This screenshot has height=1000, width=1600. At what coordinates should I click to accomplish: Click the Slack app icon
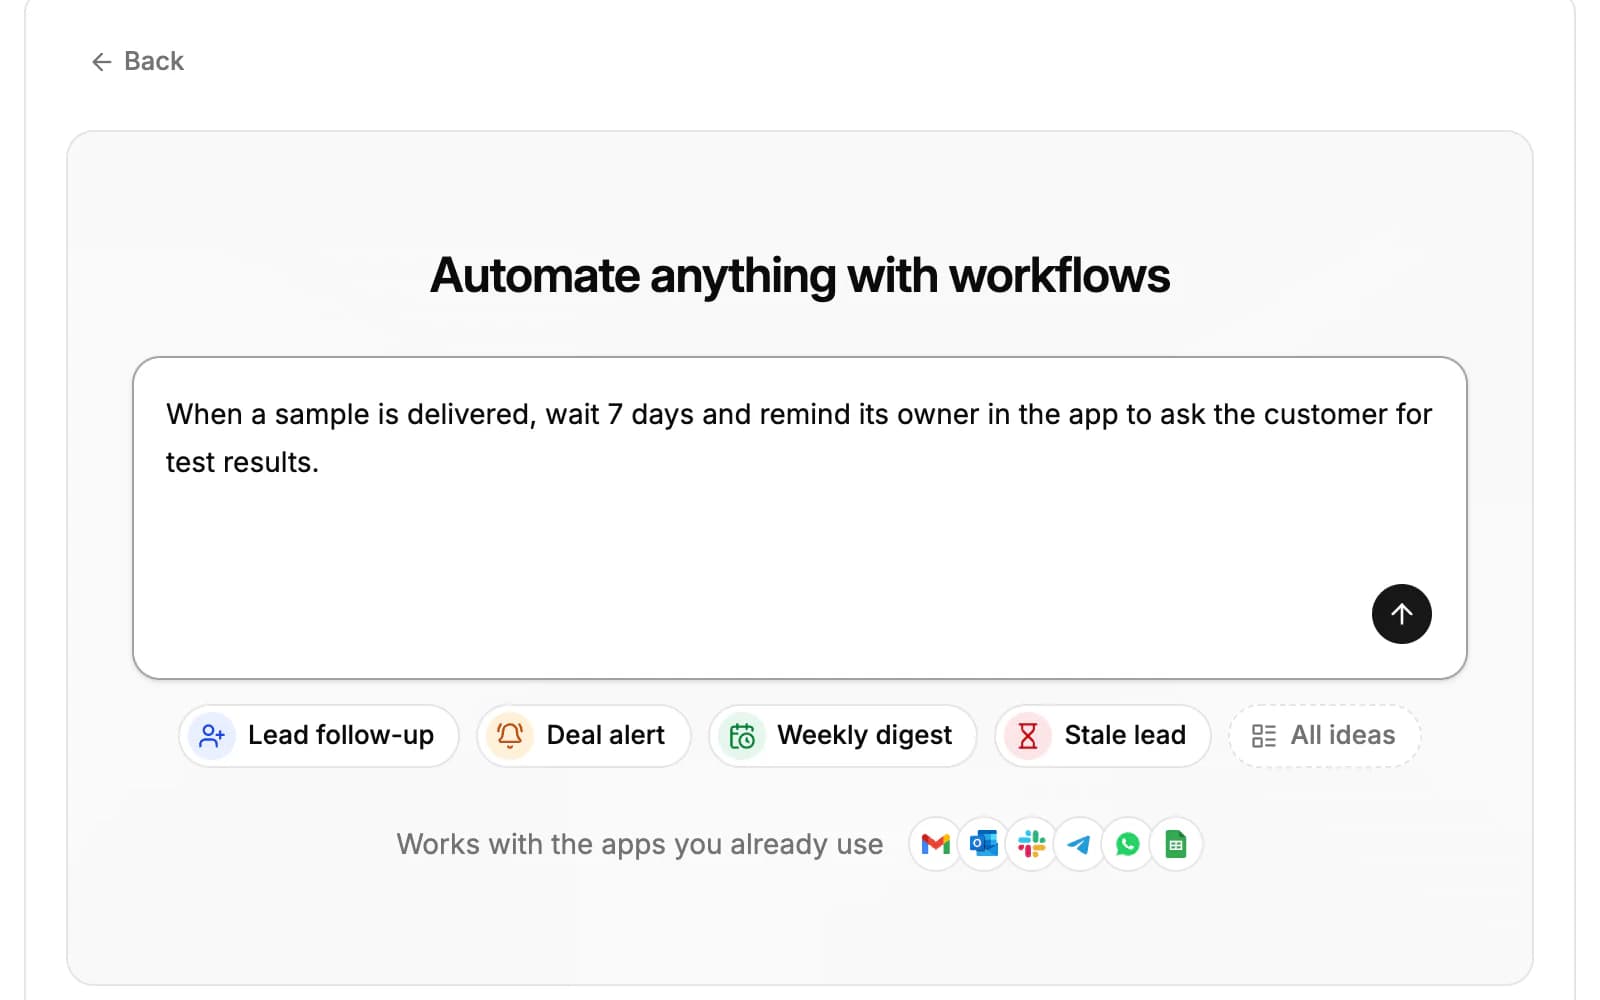tap(1032, 845)
